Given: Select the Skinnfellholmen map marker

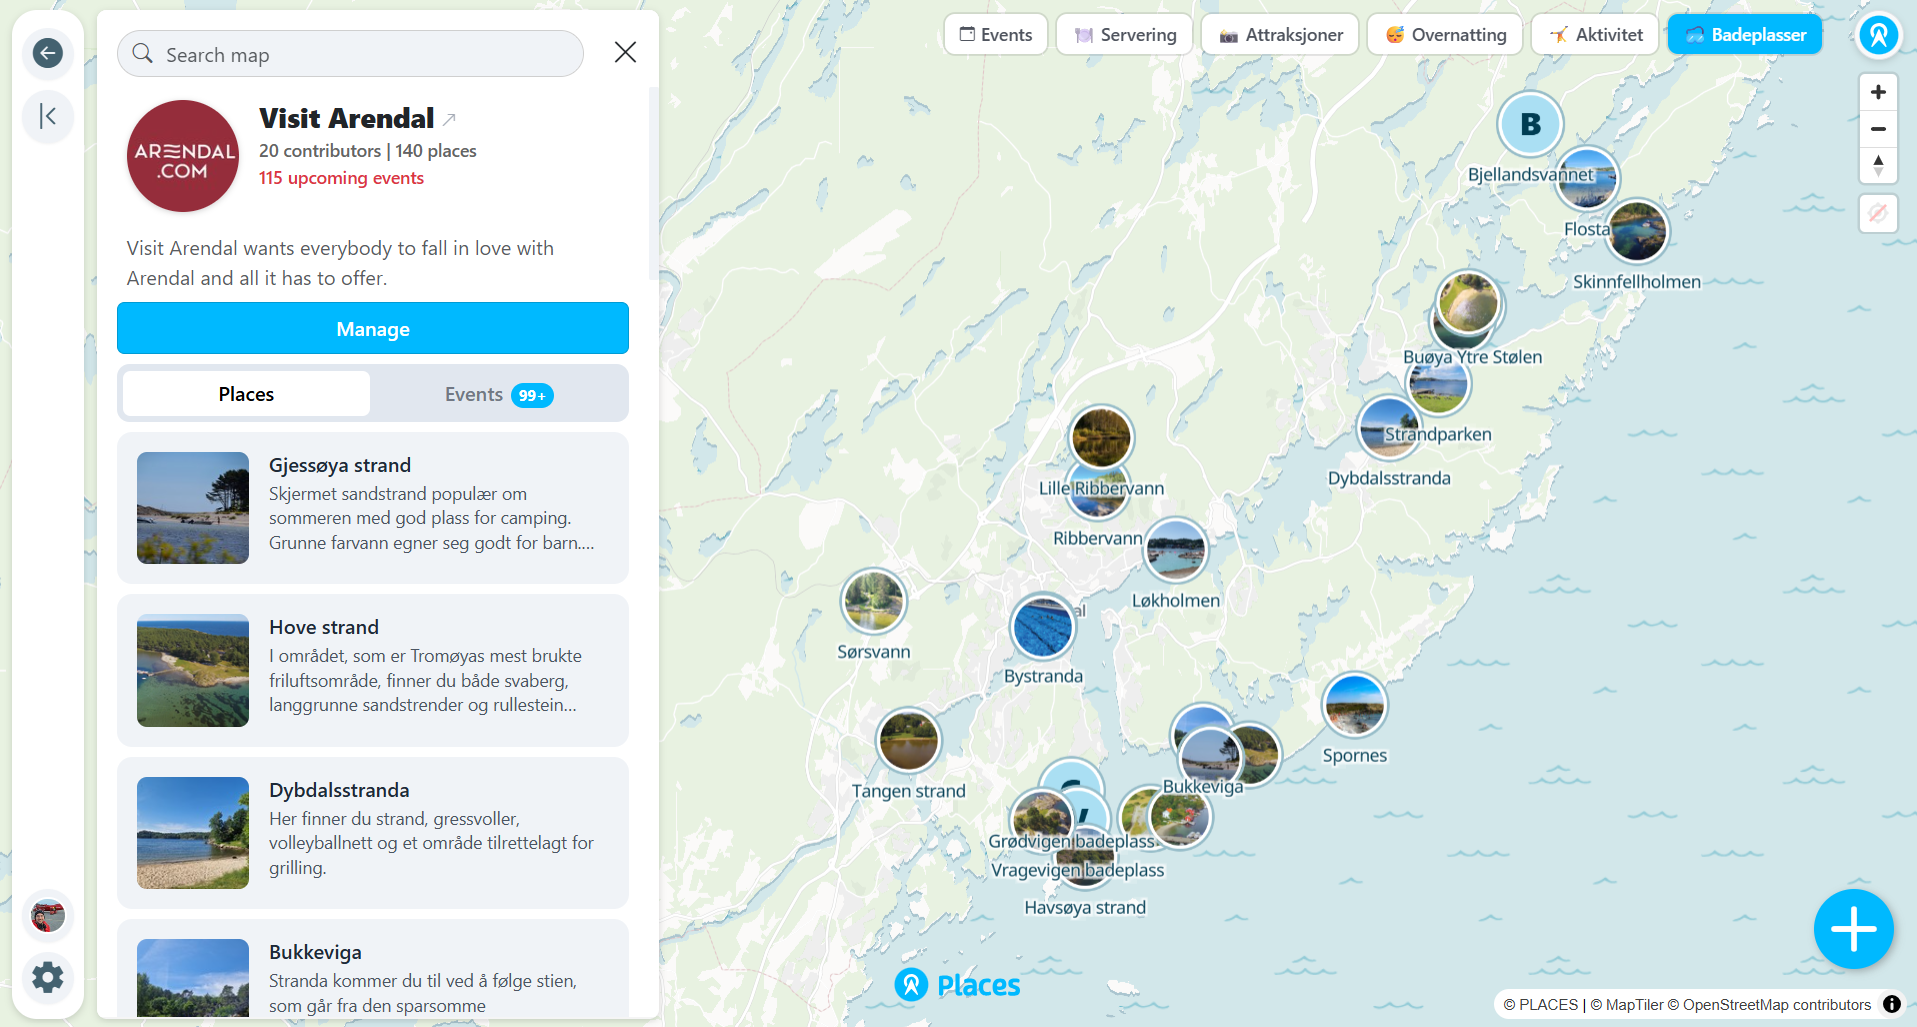Looking at the screenshot, I should (x=1637, y=231).
